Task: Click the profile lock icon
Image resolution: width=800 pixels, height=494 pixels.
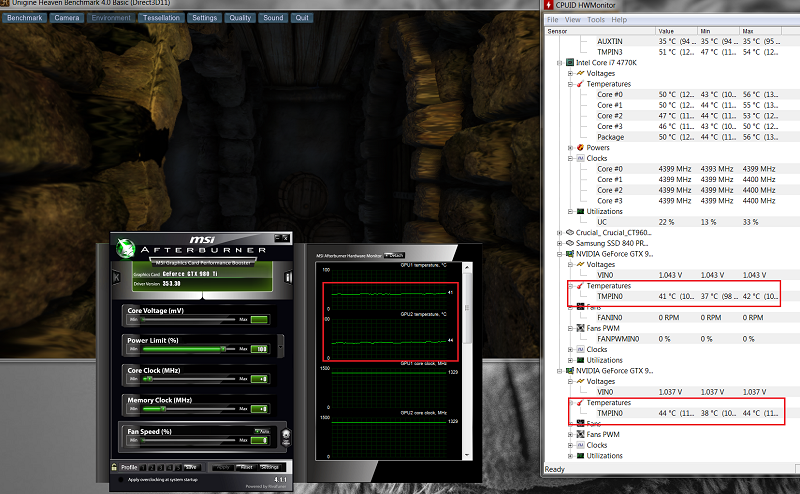Action: [x=114, y=467]
